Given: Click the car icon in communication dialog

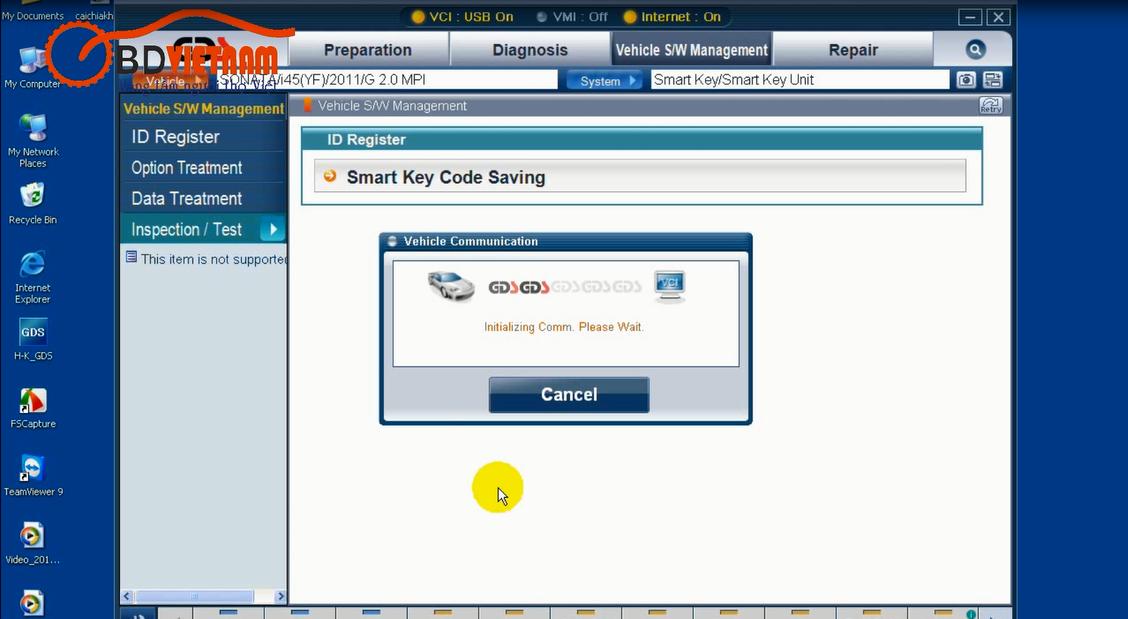Looking at the screenshot, I should pos(450,286).
